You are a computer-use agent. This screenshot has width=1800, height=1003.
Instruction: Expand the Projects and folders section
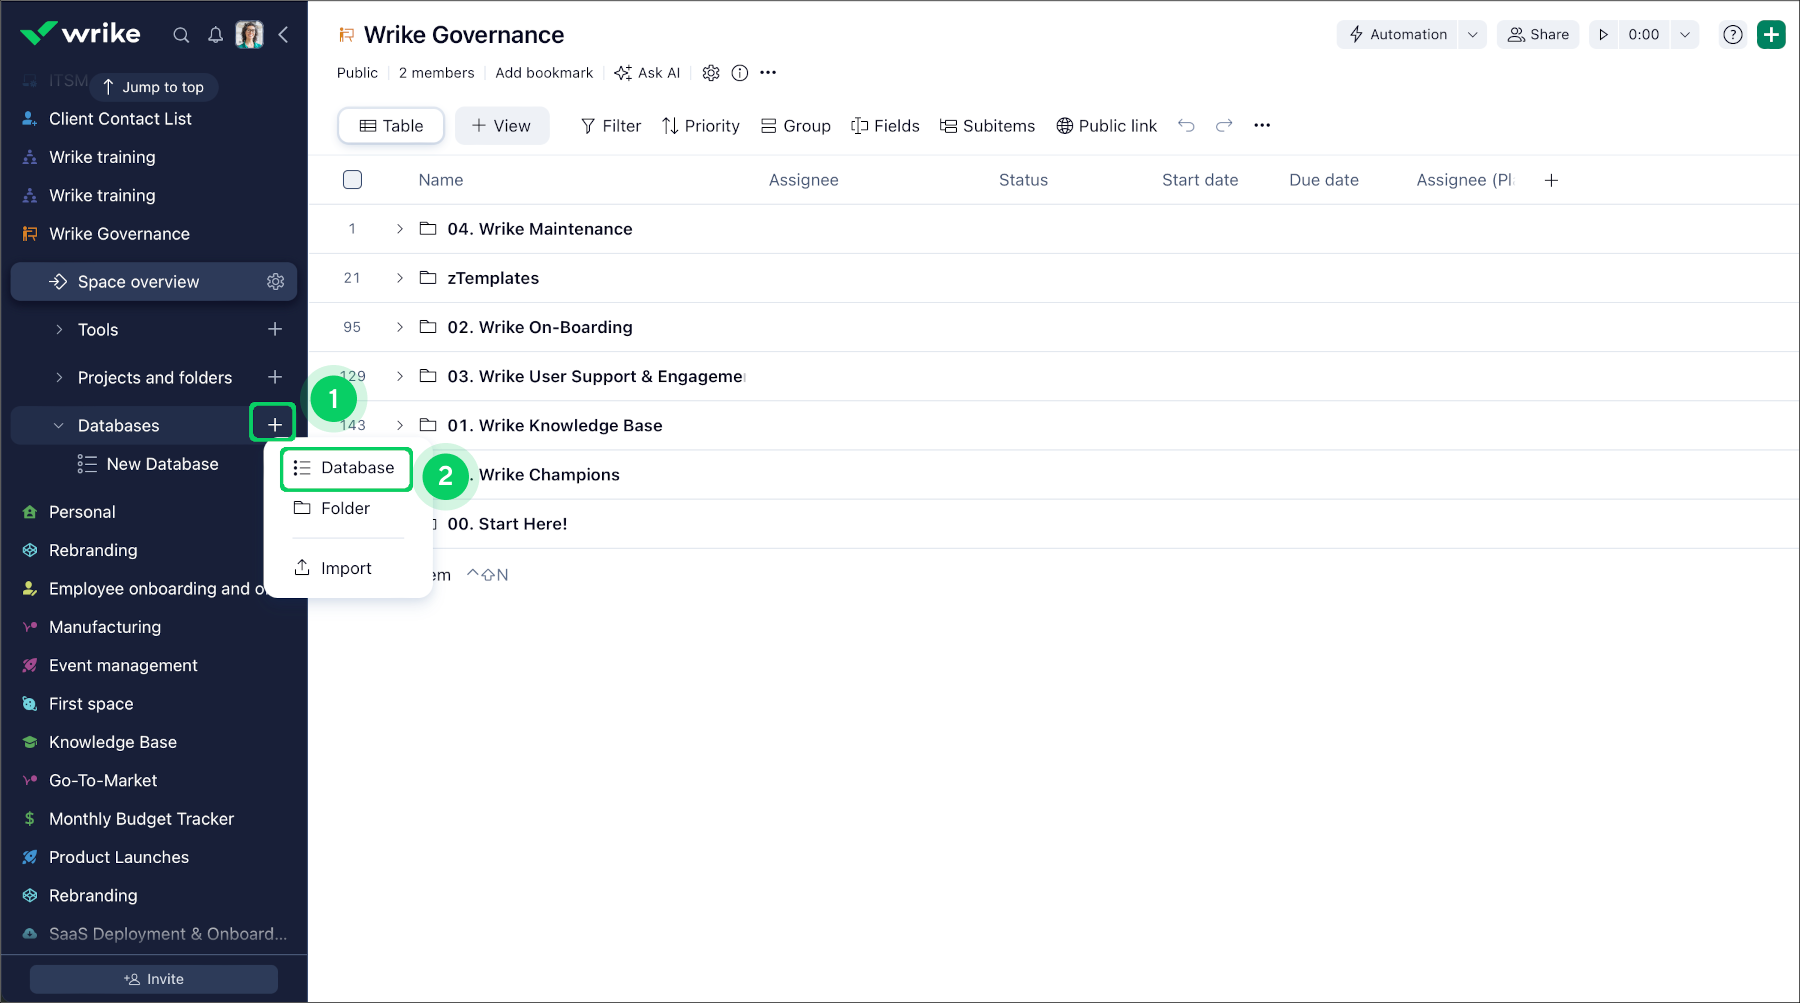click(60, 377)
